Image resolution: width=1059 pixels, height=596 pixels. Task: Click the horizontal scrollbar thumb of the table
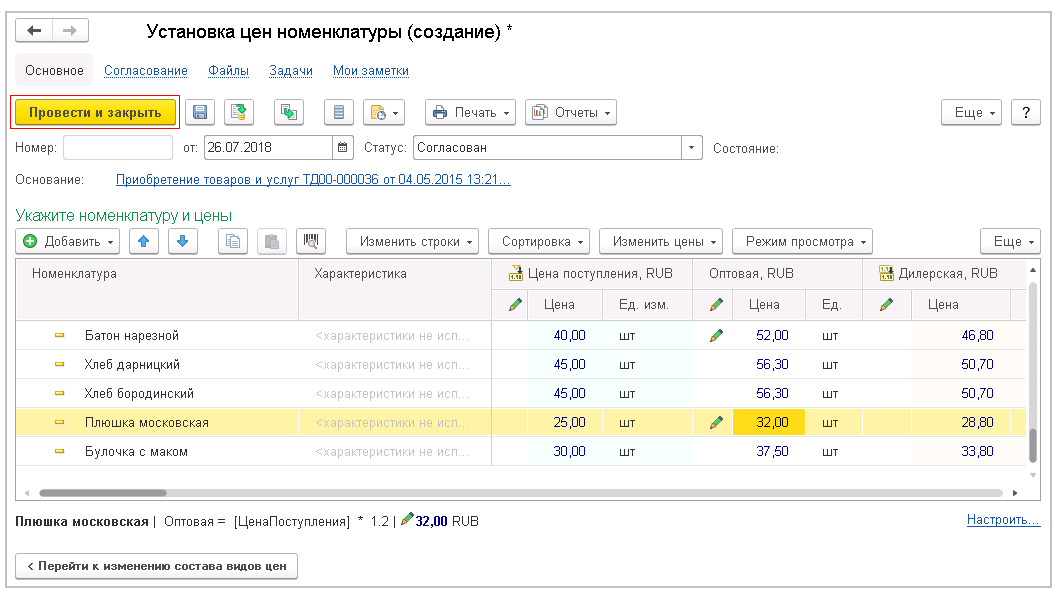pyautogui.click(x=103, y=493)
